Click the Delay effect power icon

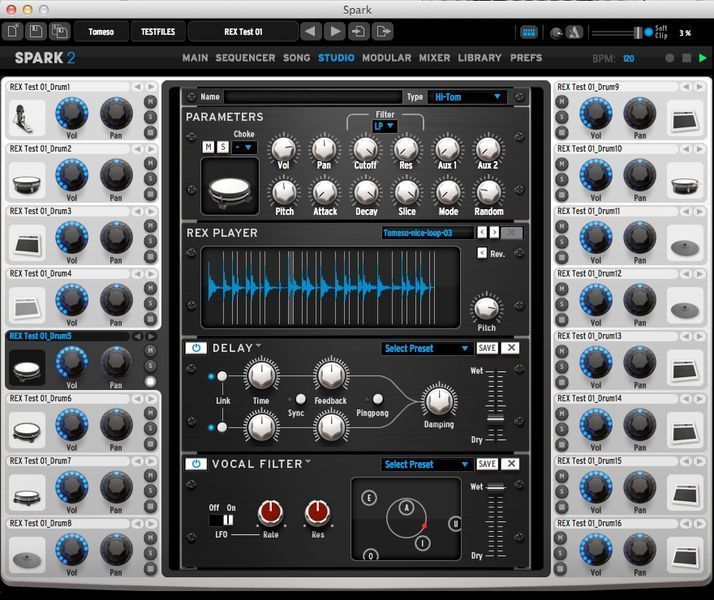click(196, 348)
